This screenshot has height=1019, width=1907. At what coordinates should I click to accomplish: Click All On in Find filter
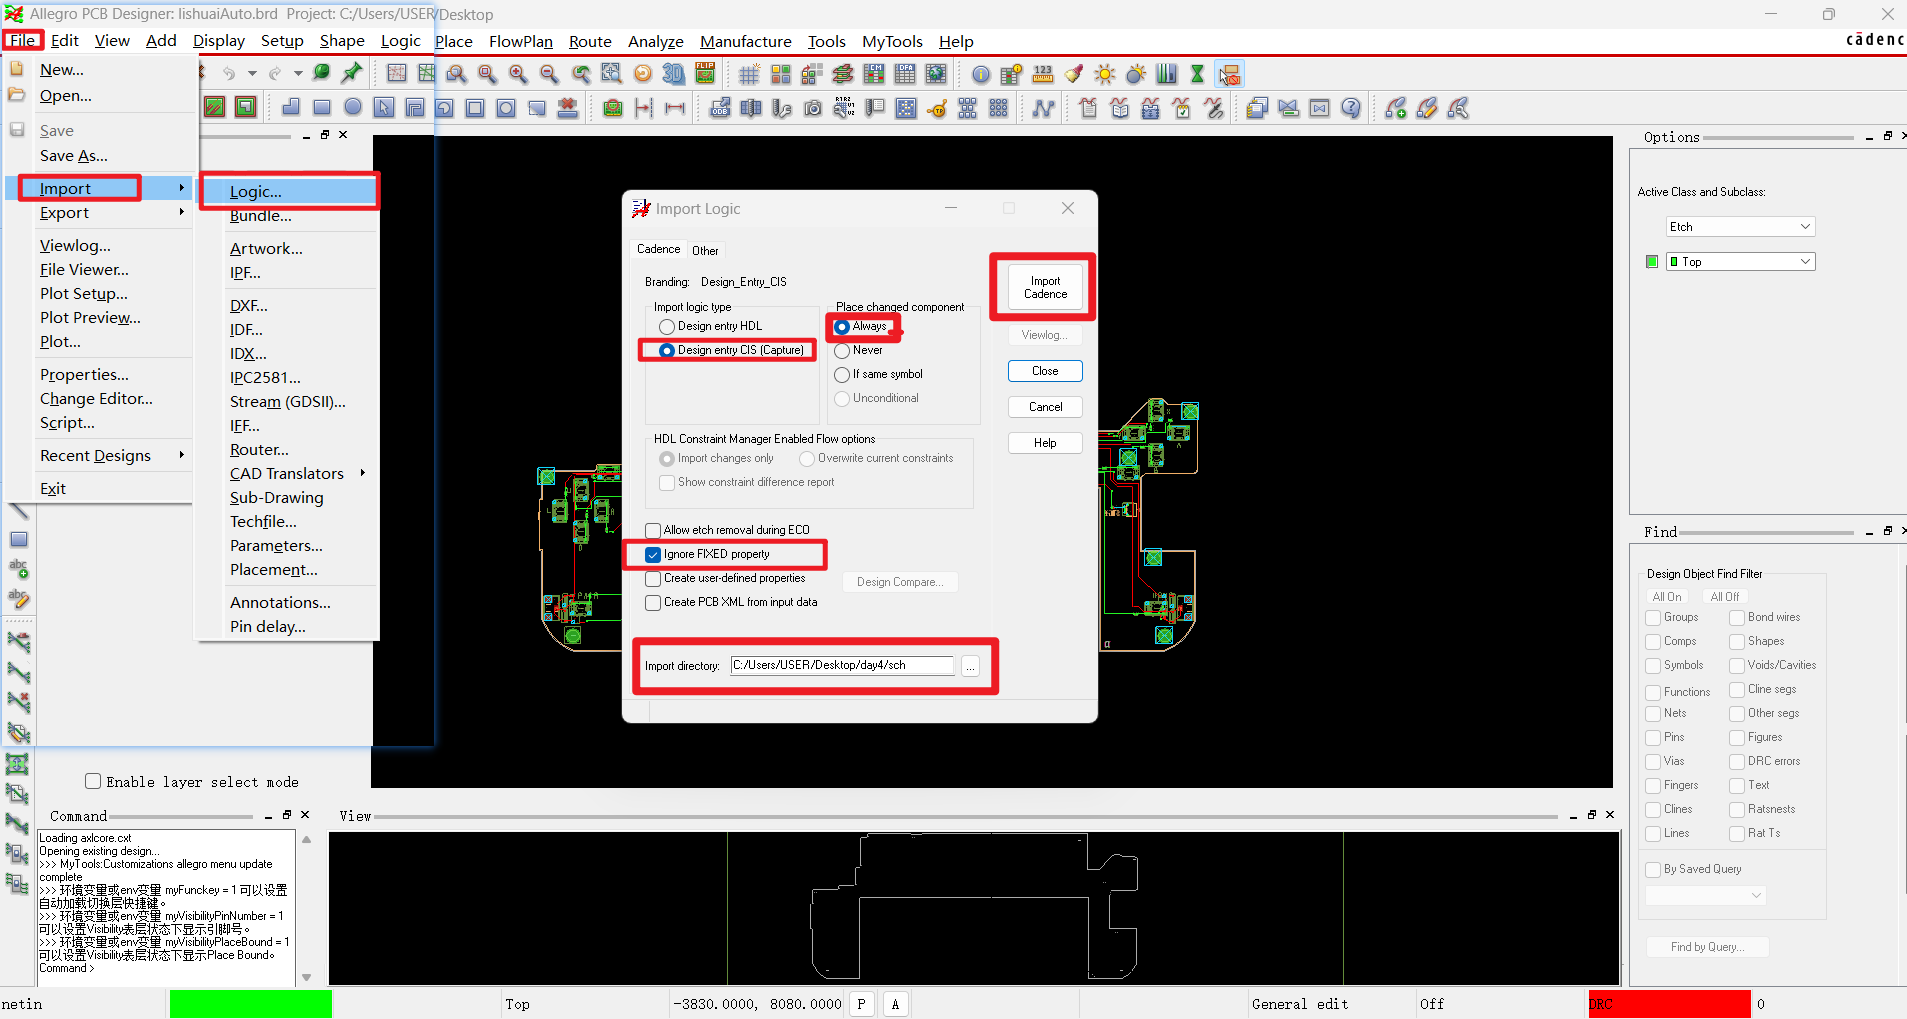pos(1667,597)
